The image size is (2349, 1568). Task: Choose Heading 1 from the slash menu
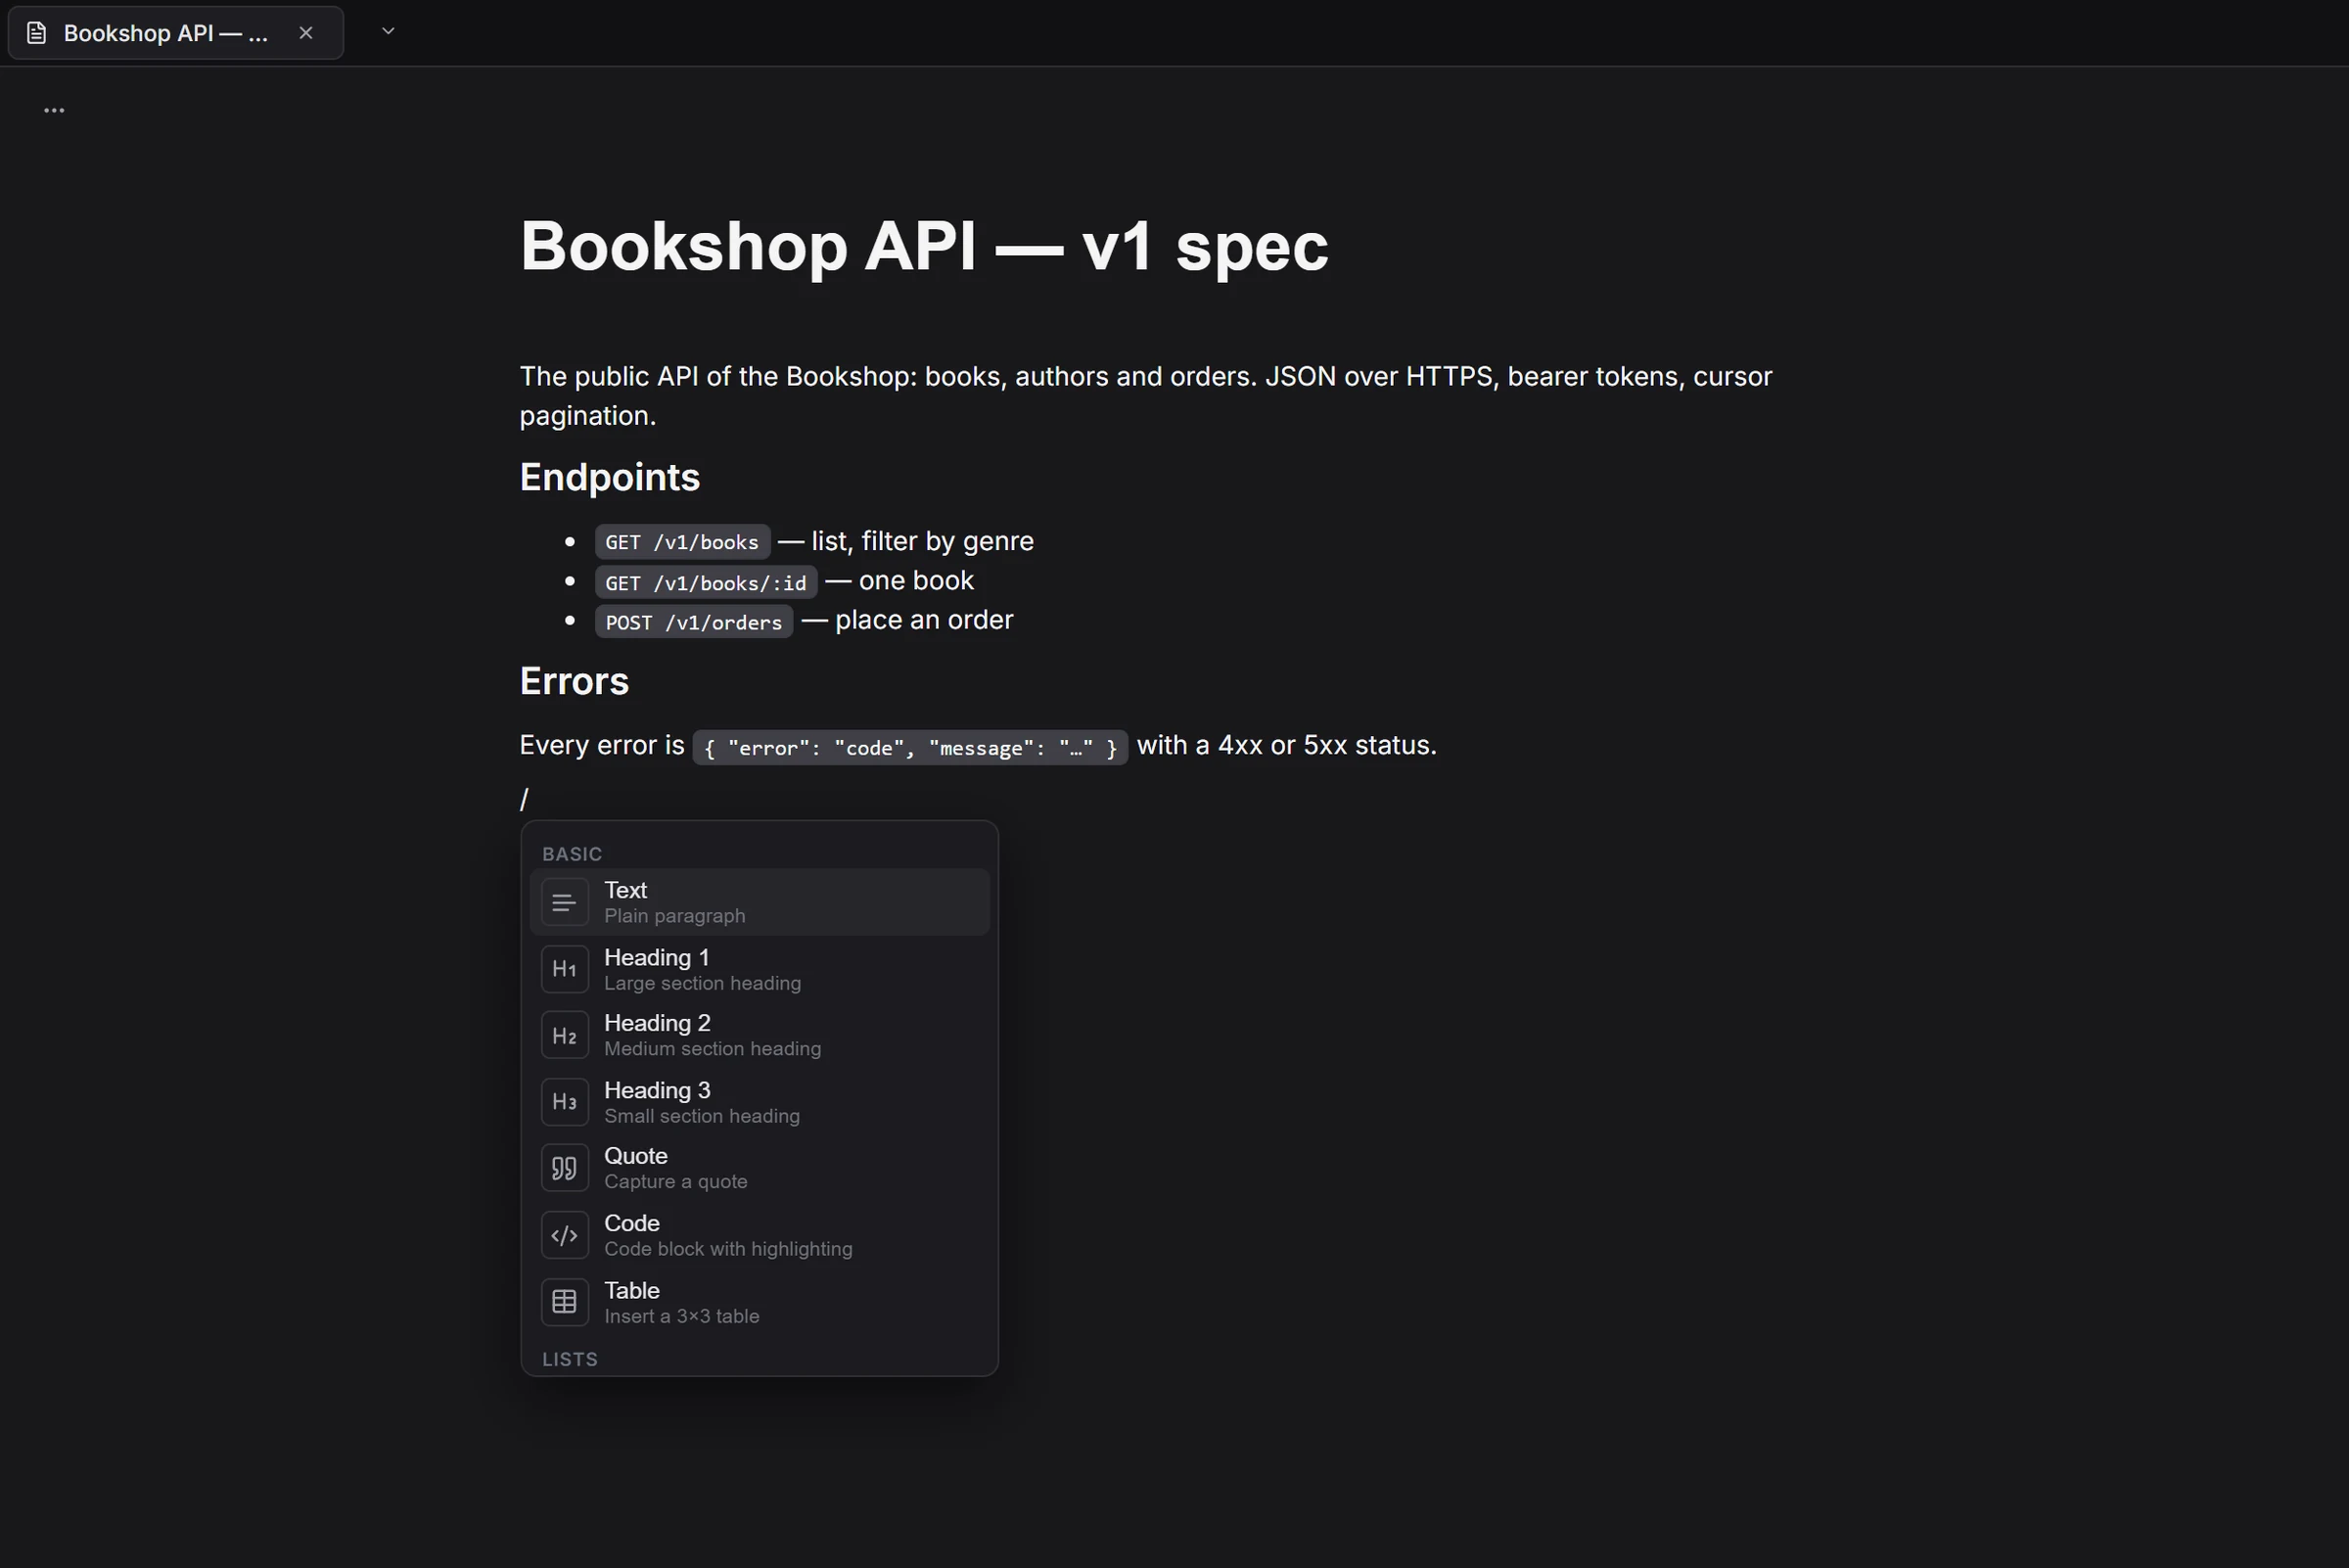759,969
